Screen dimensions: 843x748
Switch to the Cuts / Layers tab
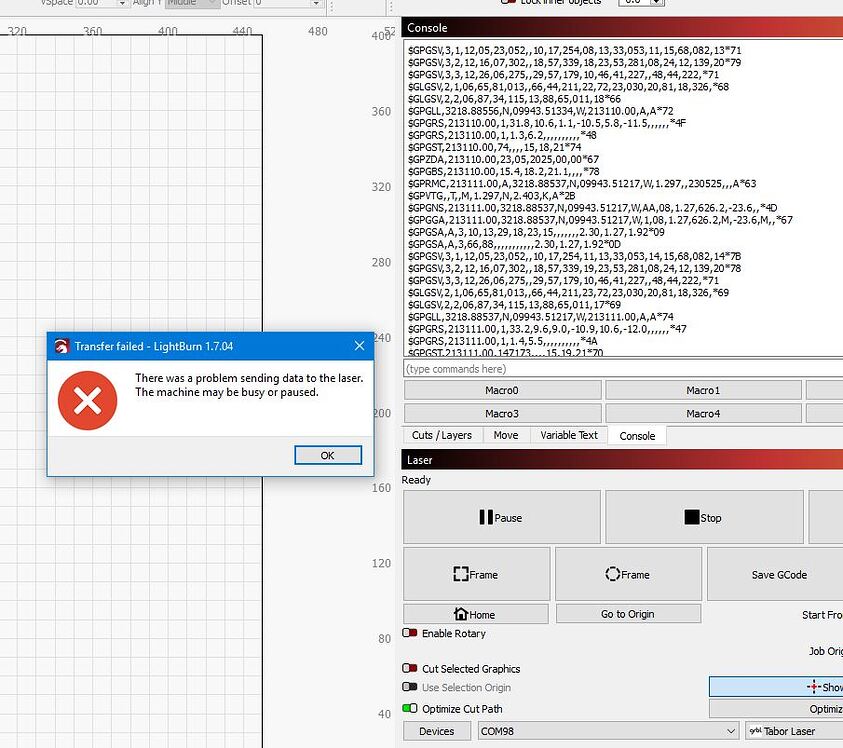pyautogui.click(x=441, y=435)
